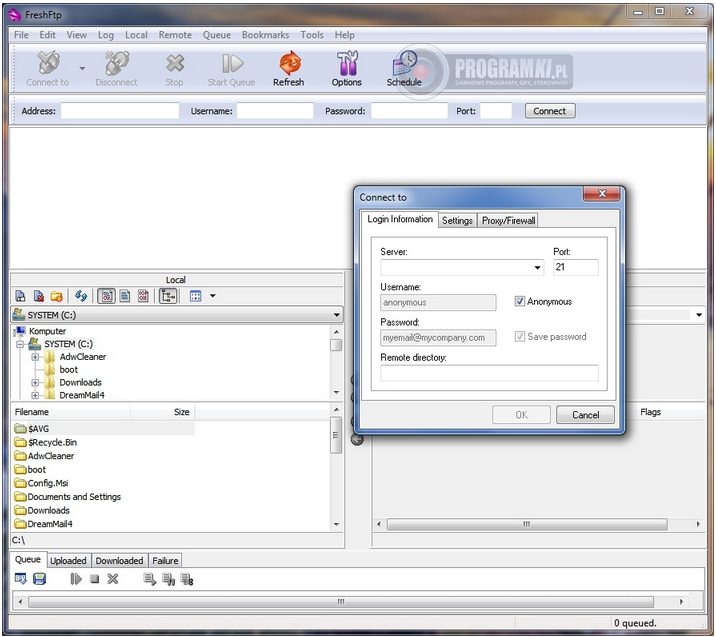Screen dimensions: 716x637
Task: Click the queue list with pause icon
Action: click(x=168, y=579)
